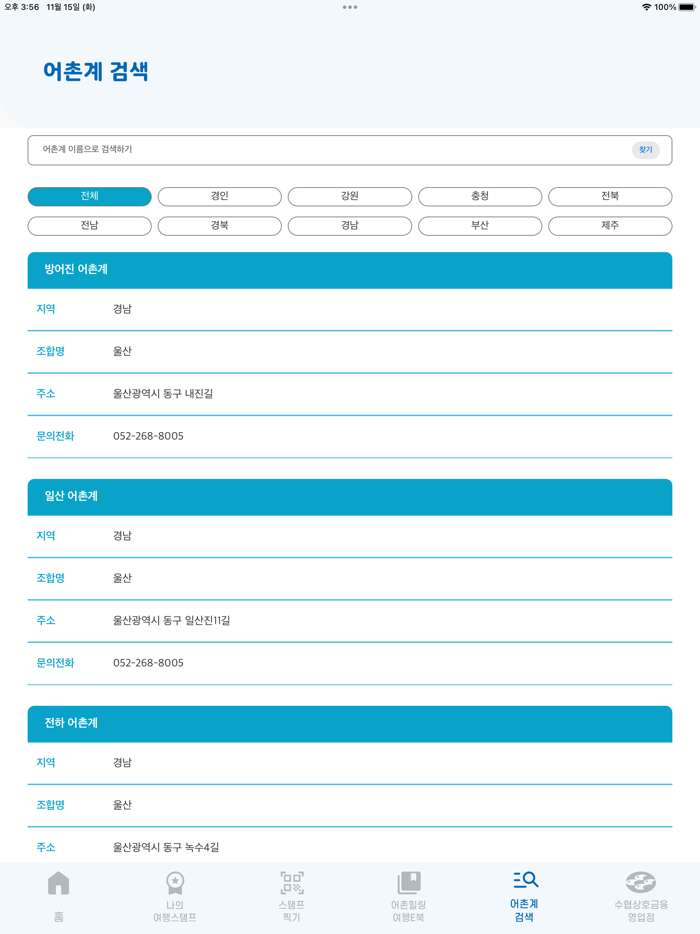Tap the status bar time 오후 3:56

point(21,7)
